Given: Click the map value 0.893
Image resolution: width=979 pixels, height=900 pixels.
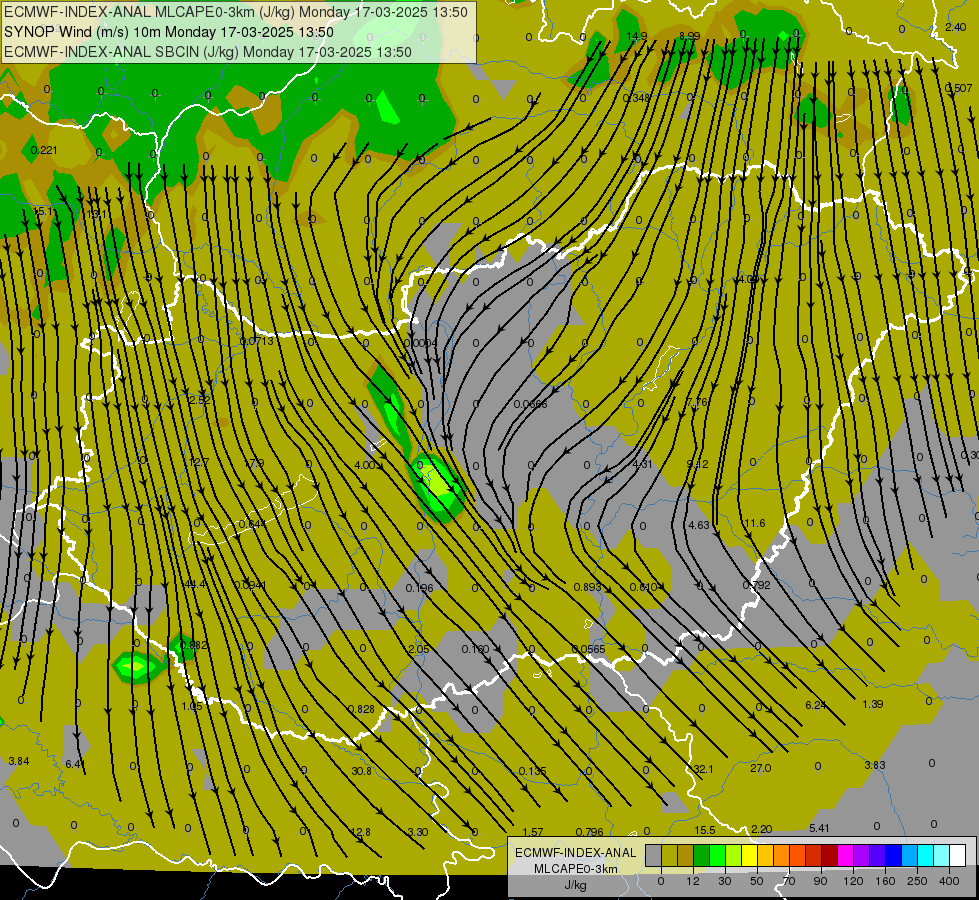Looking at the screenshot, I should (588, 587).
